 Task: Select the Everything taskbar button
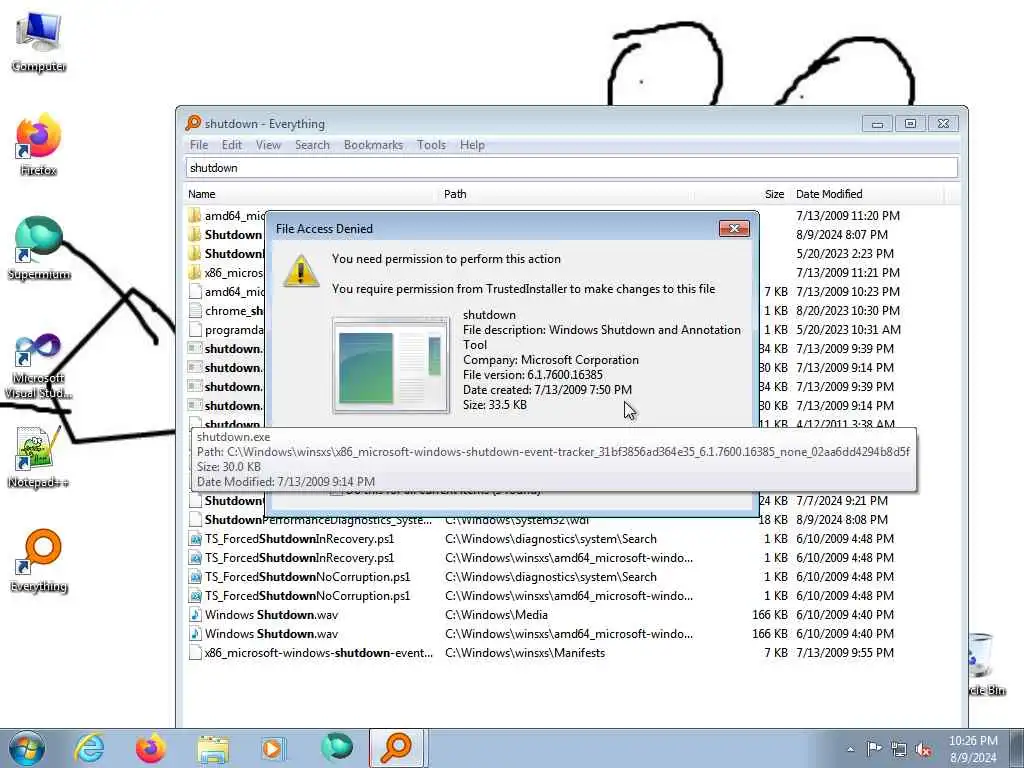tap(398, 748)
